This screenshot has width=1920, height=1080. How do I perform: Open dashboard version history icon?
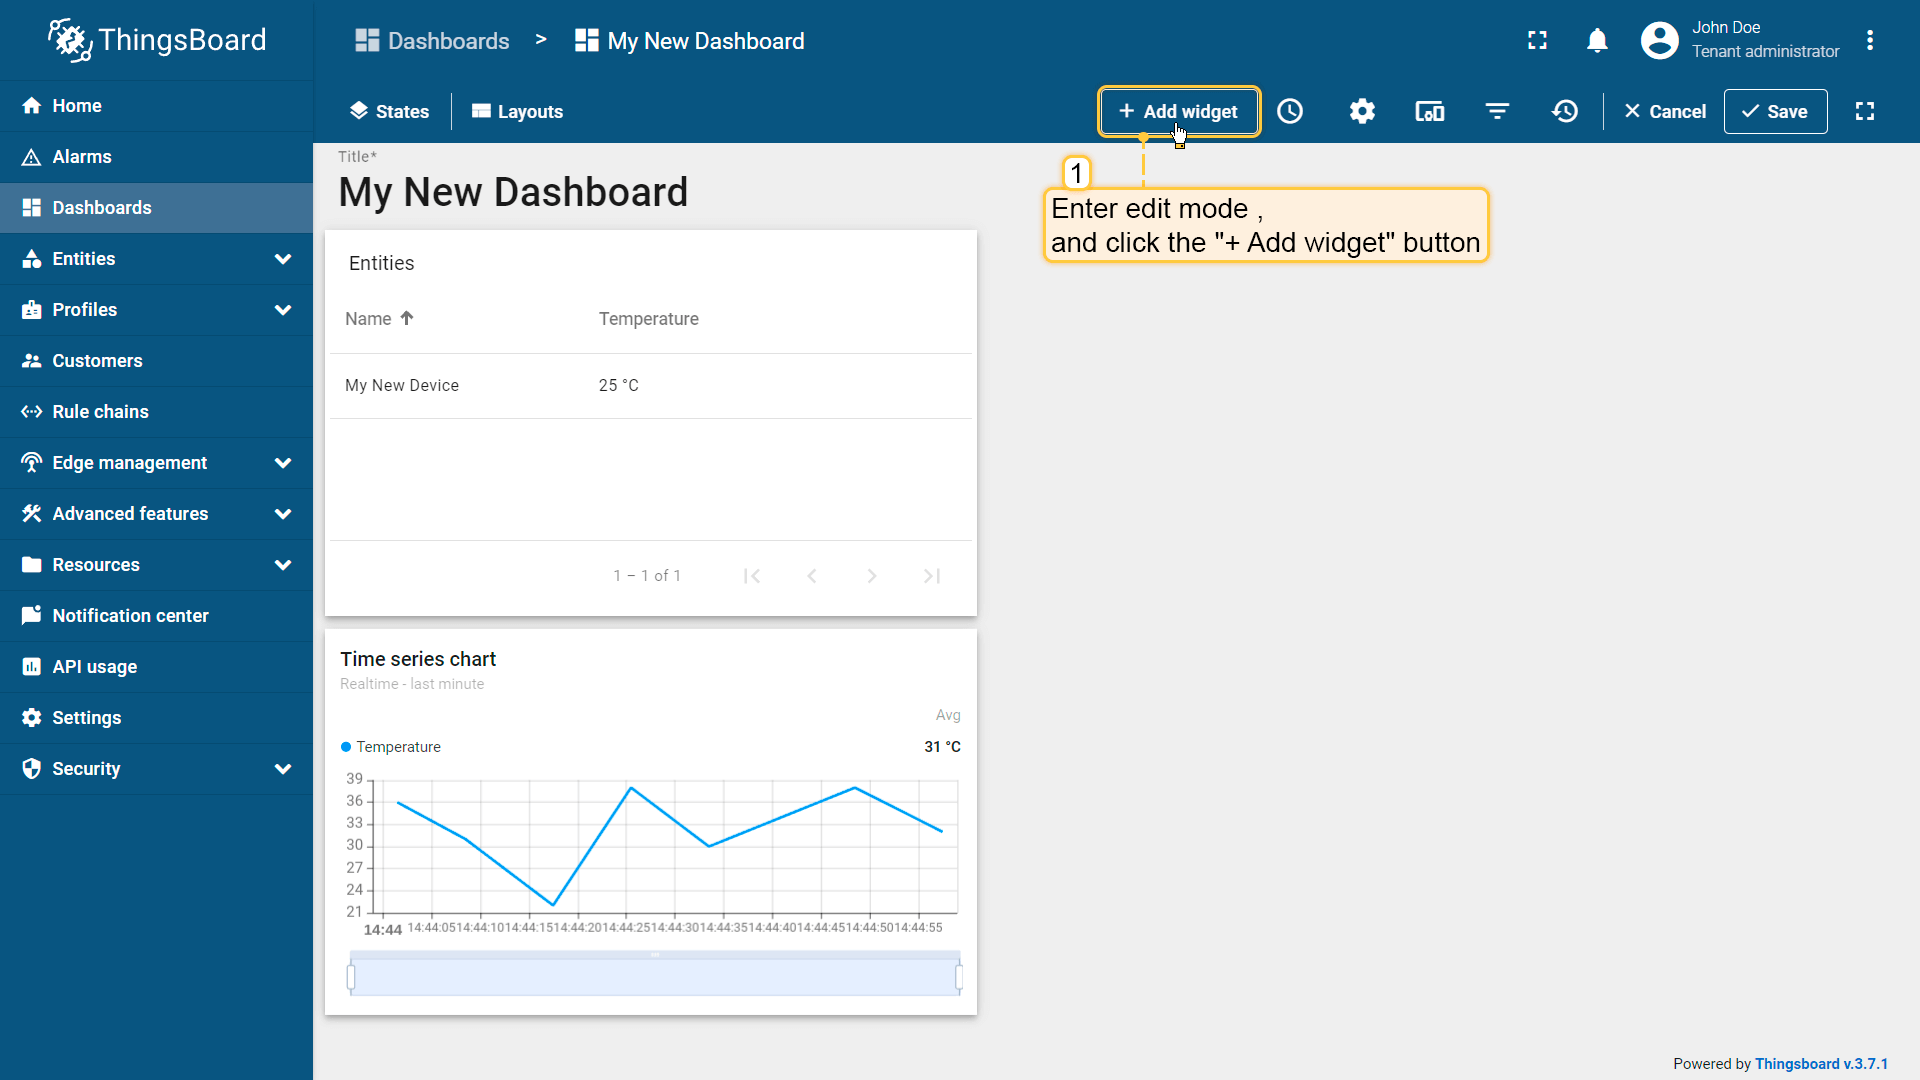tap(1565, 111)
